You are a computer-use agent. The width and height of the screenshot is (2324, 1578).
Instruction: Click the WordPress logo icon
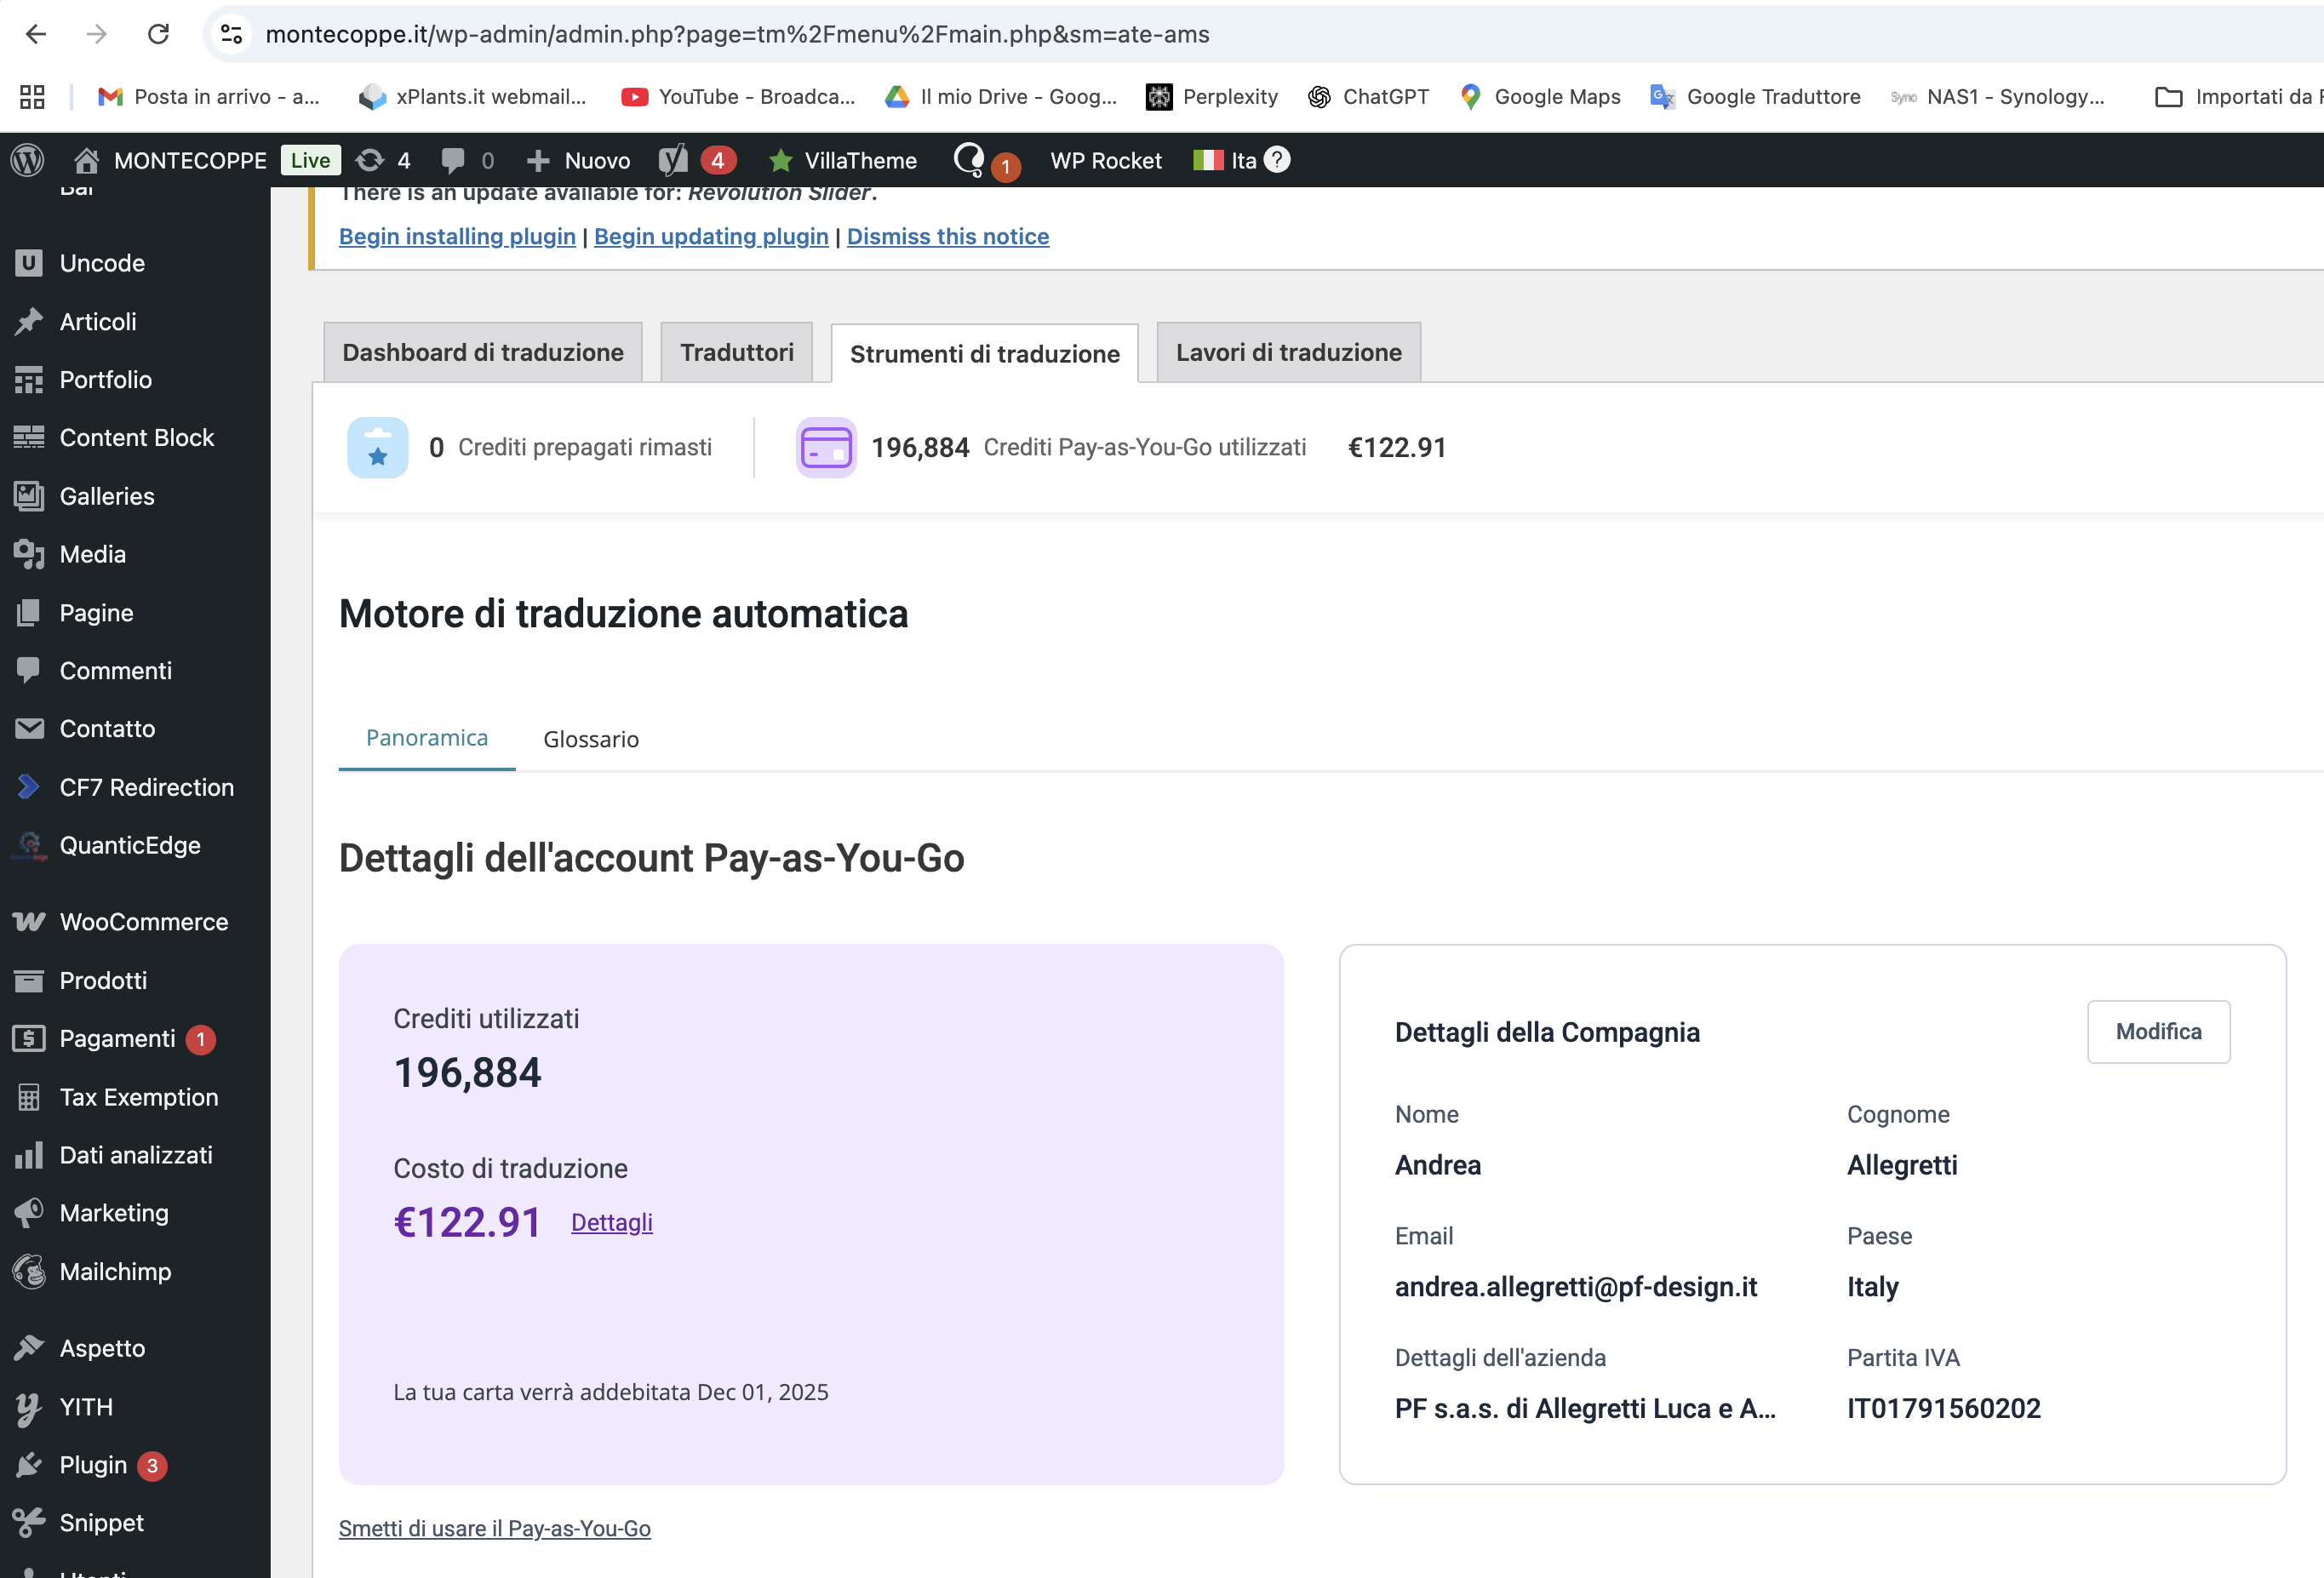[28, 160]
